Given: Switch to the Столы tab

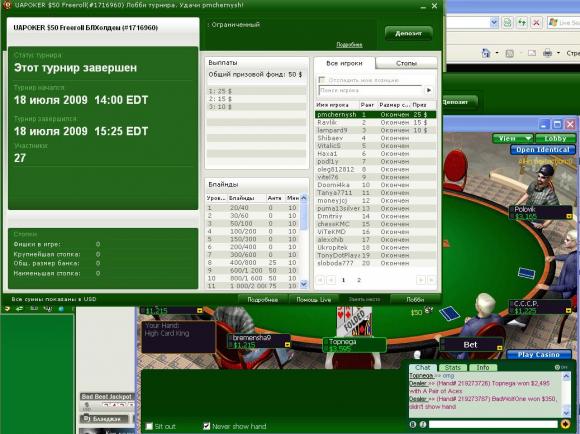Looking at the screenshot, I should pos(406,63).
